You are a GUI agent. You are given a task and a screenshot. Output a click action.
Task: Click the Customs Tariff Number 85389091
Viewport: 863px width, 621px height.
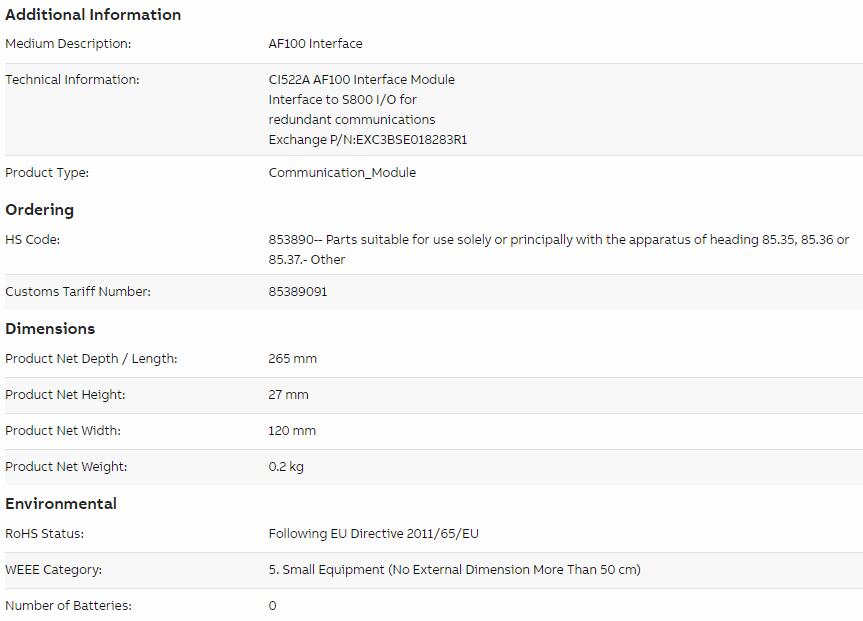tap(298, 292)
